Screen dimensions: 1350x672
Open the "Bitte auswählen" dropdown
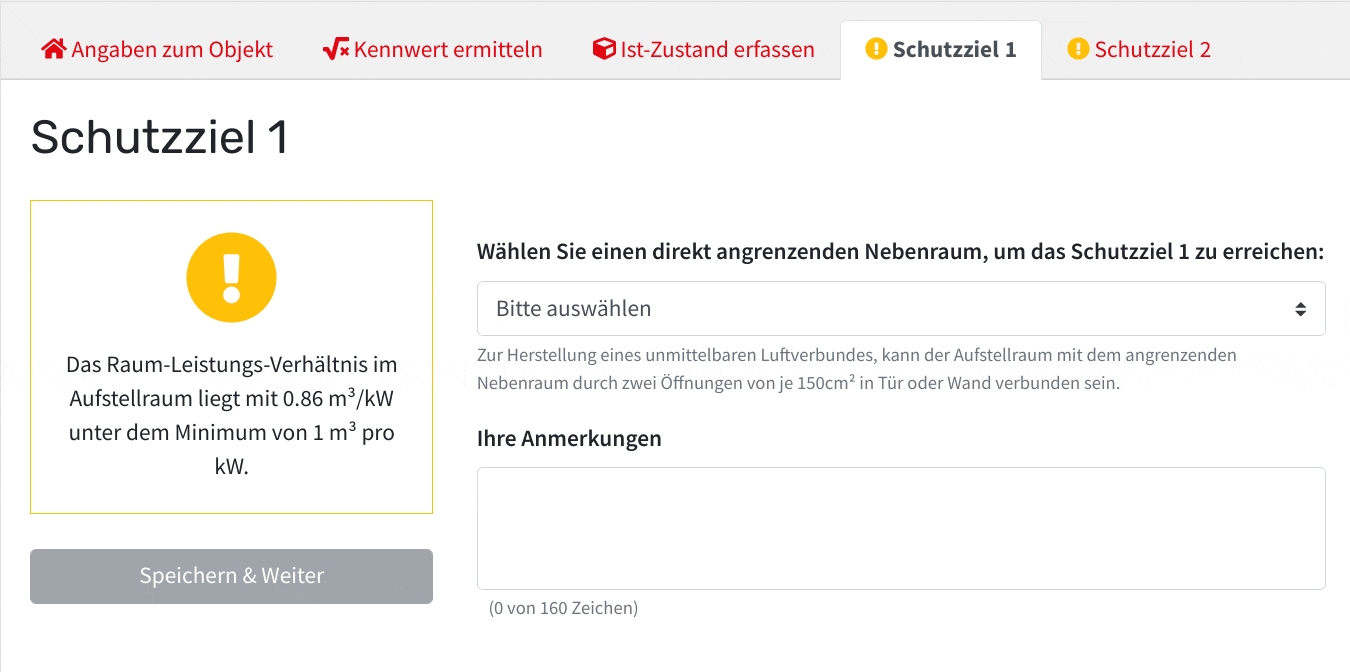[x=901, y=308]
